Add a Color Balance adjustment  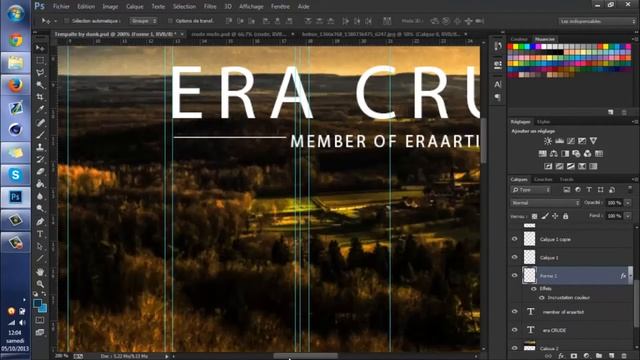[553, 154]
